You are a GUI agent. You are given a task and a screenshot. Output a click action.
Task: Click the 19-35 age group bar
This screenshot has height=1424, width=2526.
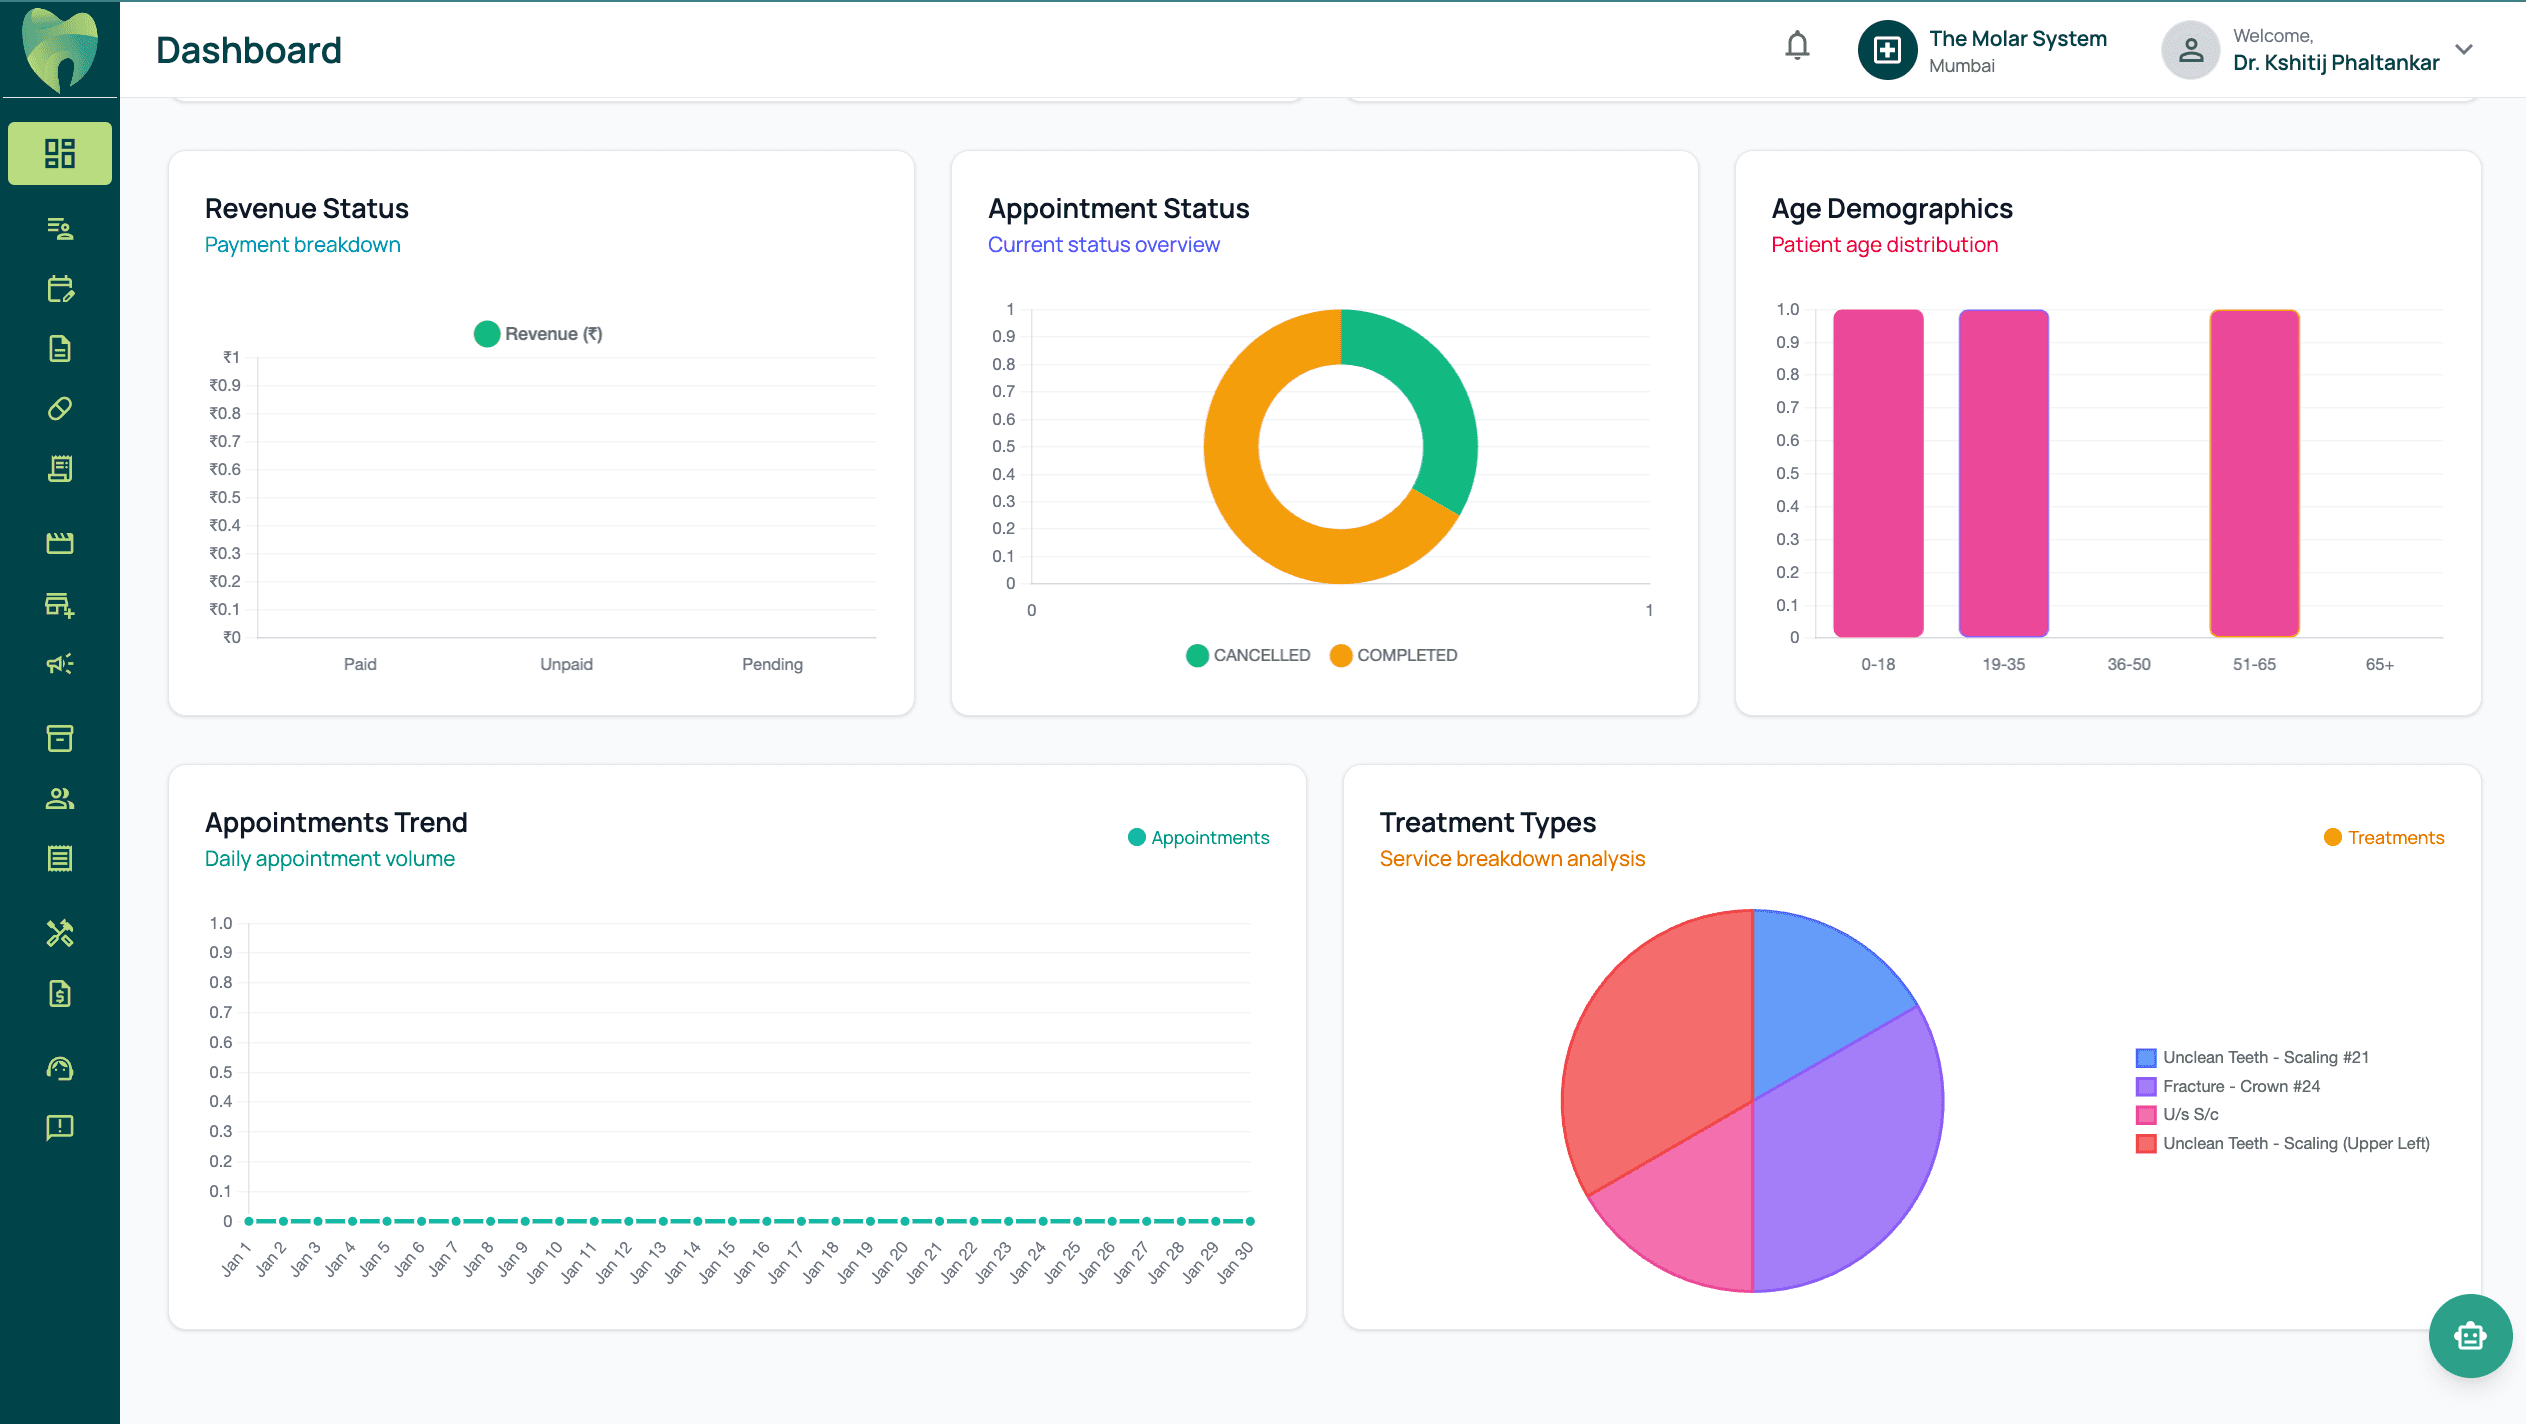[x=2003, y=472]
